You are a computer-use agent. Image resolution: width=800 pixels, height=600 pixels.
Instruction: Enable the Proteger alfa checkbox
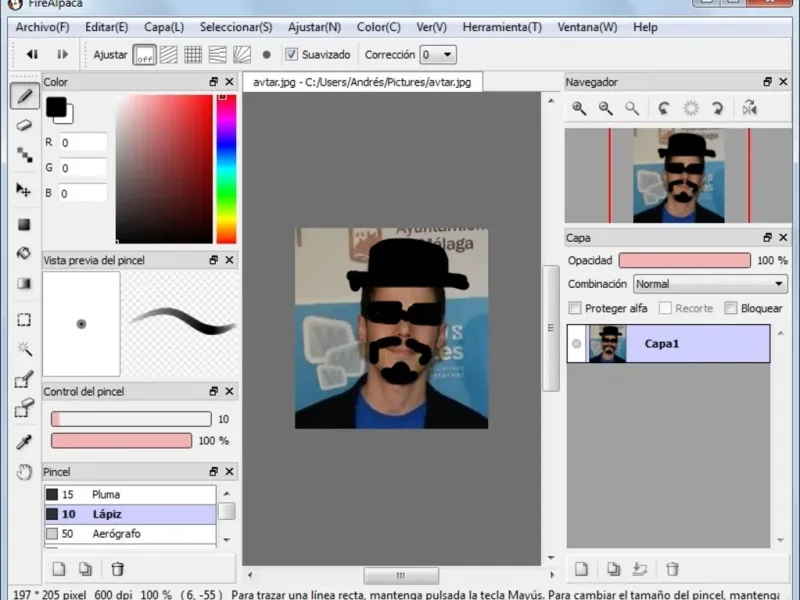click(x=575, y=309)
